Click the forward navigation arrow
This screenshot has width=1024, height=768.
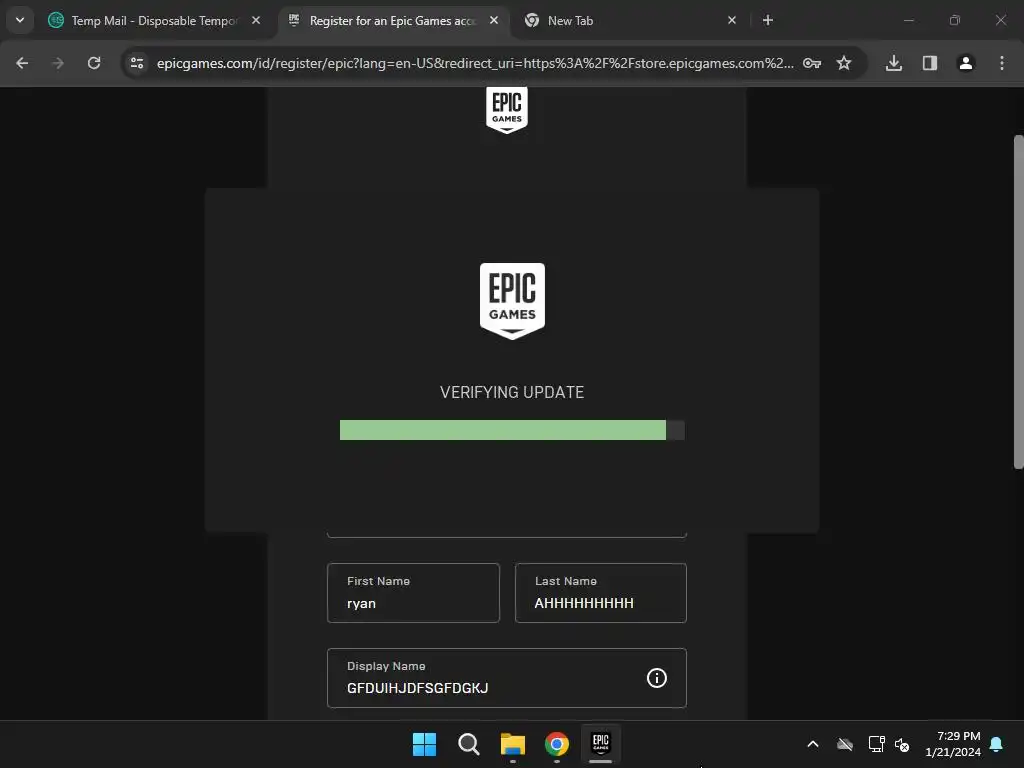pyautogui.click(x=58, y=63)
